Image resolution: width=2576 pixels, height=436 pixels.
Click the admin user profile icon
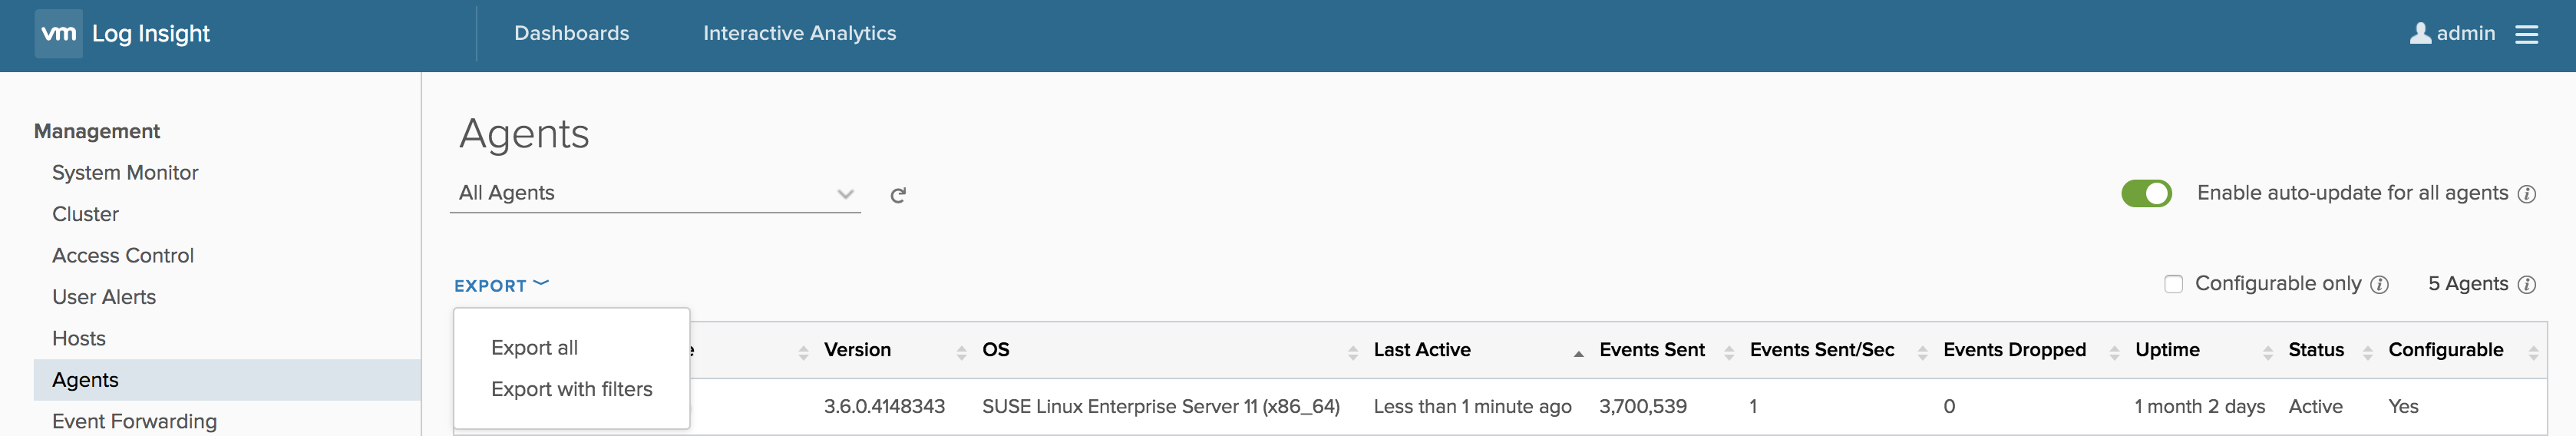pos(2420,34)
